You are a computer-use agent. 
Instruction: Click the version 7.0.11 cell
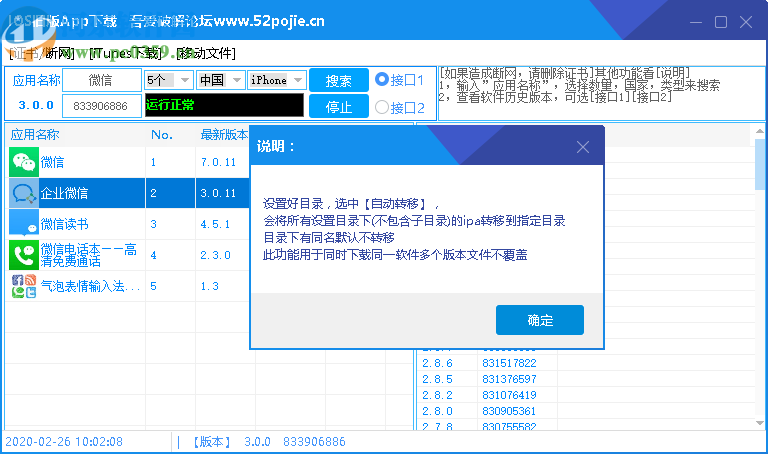point(218,162)
